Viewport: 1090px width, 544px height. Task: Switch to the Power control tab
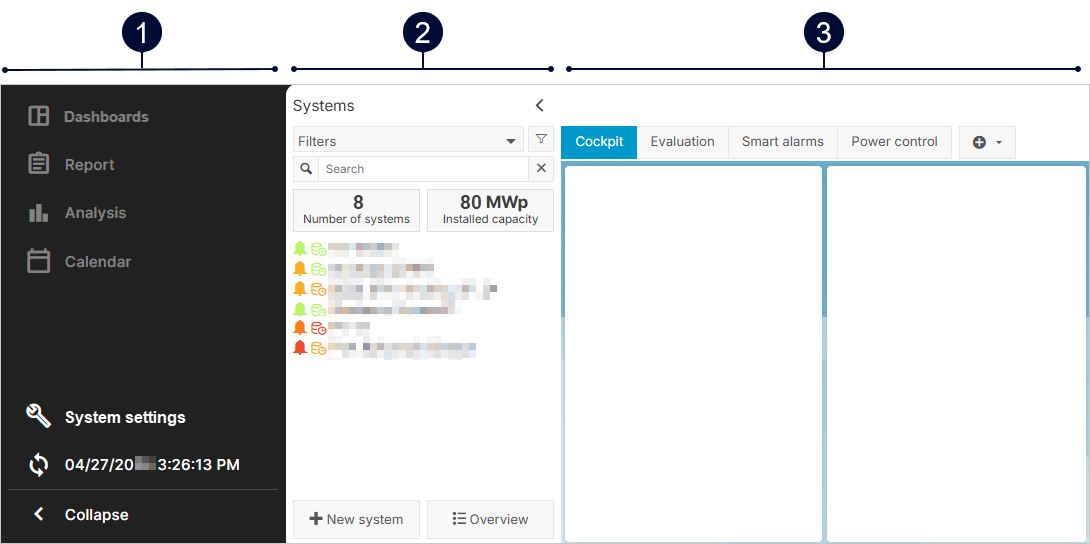click(x=895, y=142)
